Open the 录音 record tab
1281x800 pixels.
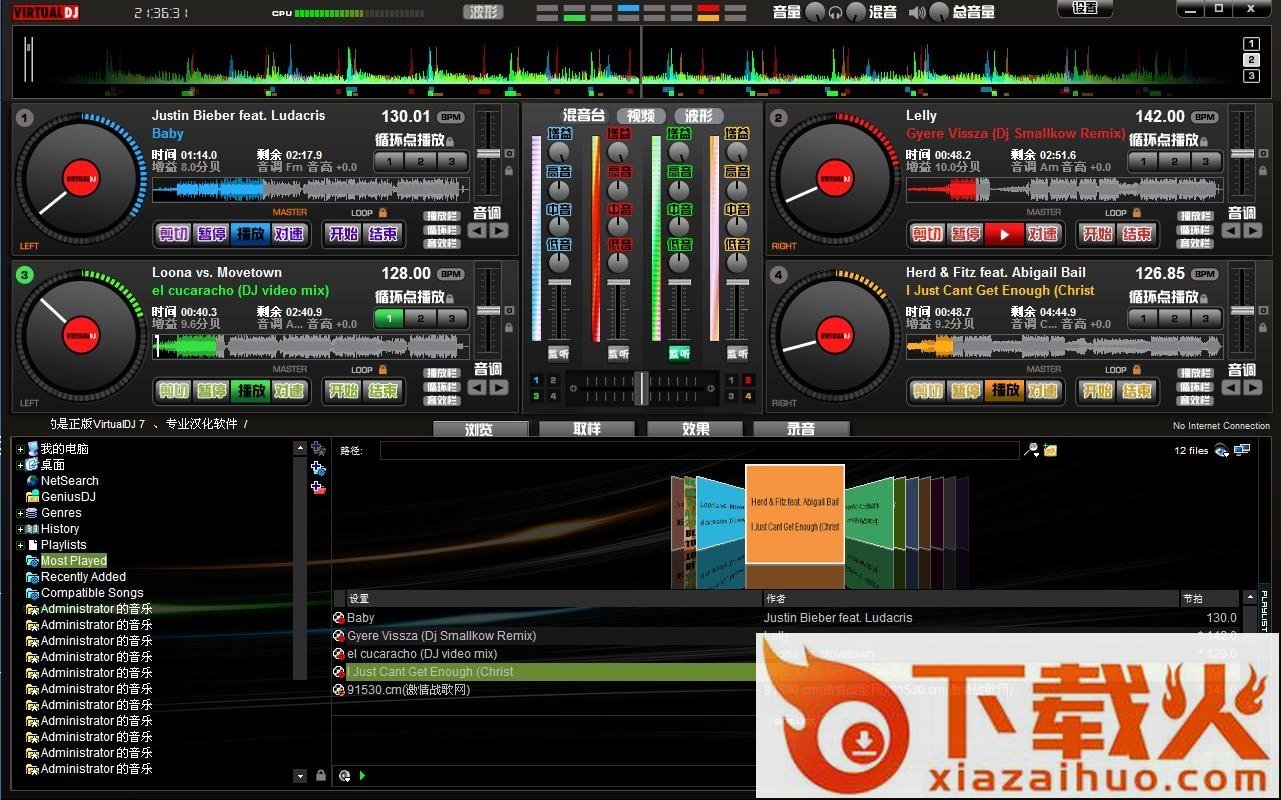click(801, 429)
